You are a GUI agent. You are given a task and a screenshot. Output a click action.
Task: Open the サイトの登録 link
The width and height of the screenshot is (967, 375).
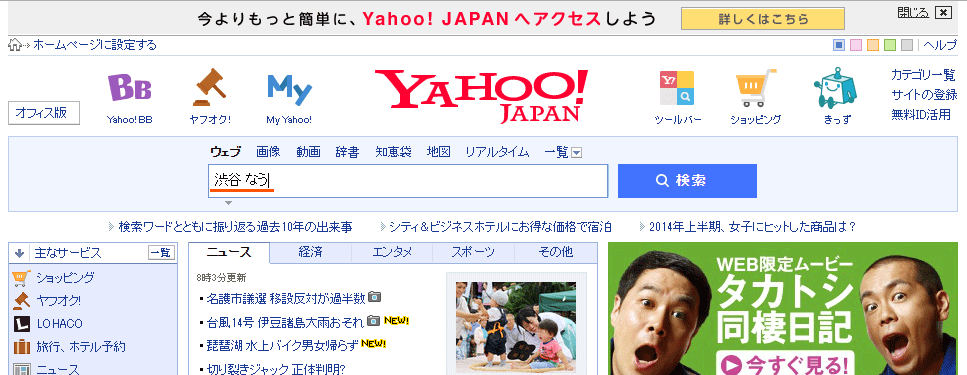(924, 95)
